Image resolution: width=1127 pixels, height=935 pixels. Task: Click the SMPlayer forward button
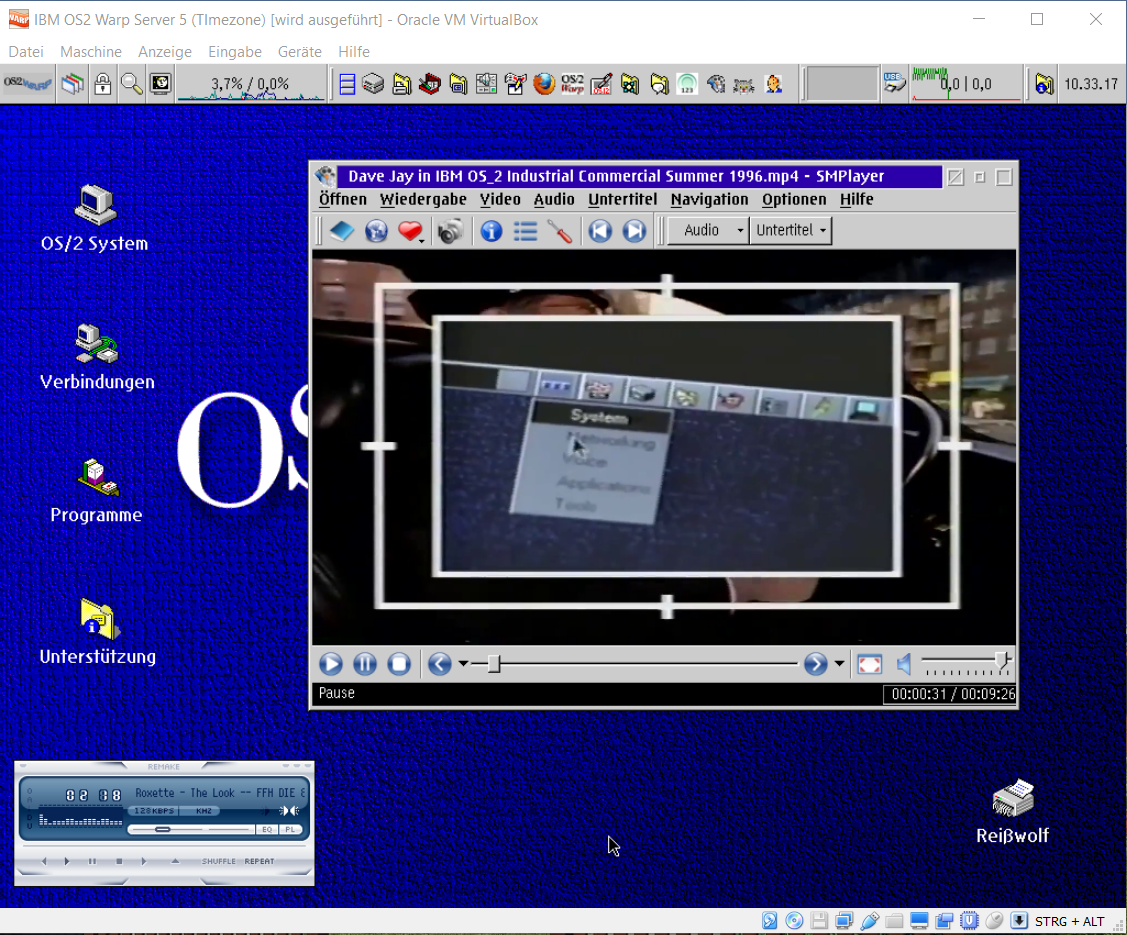tap(816, 664)
